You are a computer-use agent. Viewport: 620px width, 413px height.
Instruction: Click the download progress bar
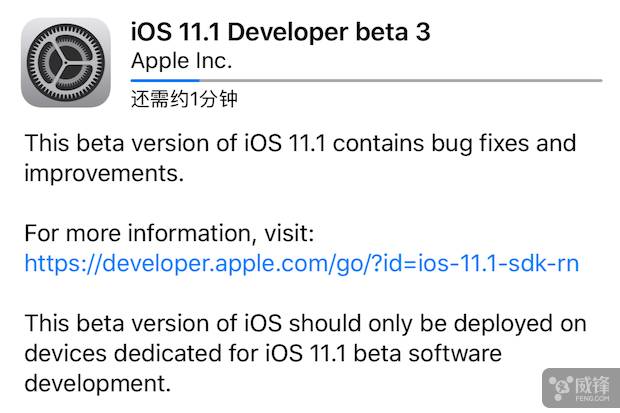pyautogui.click(x=366, y=79)
